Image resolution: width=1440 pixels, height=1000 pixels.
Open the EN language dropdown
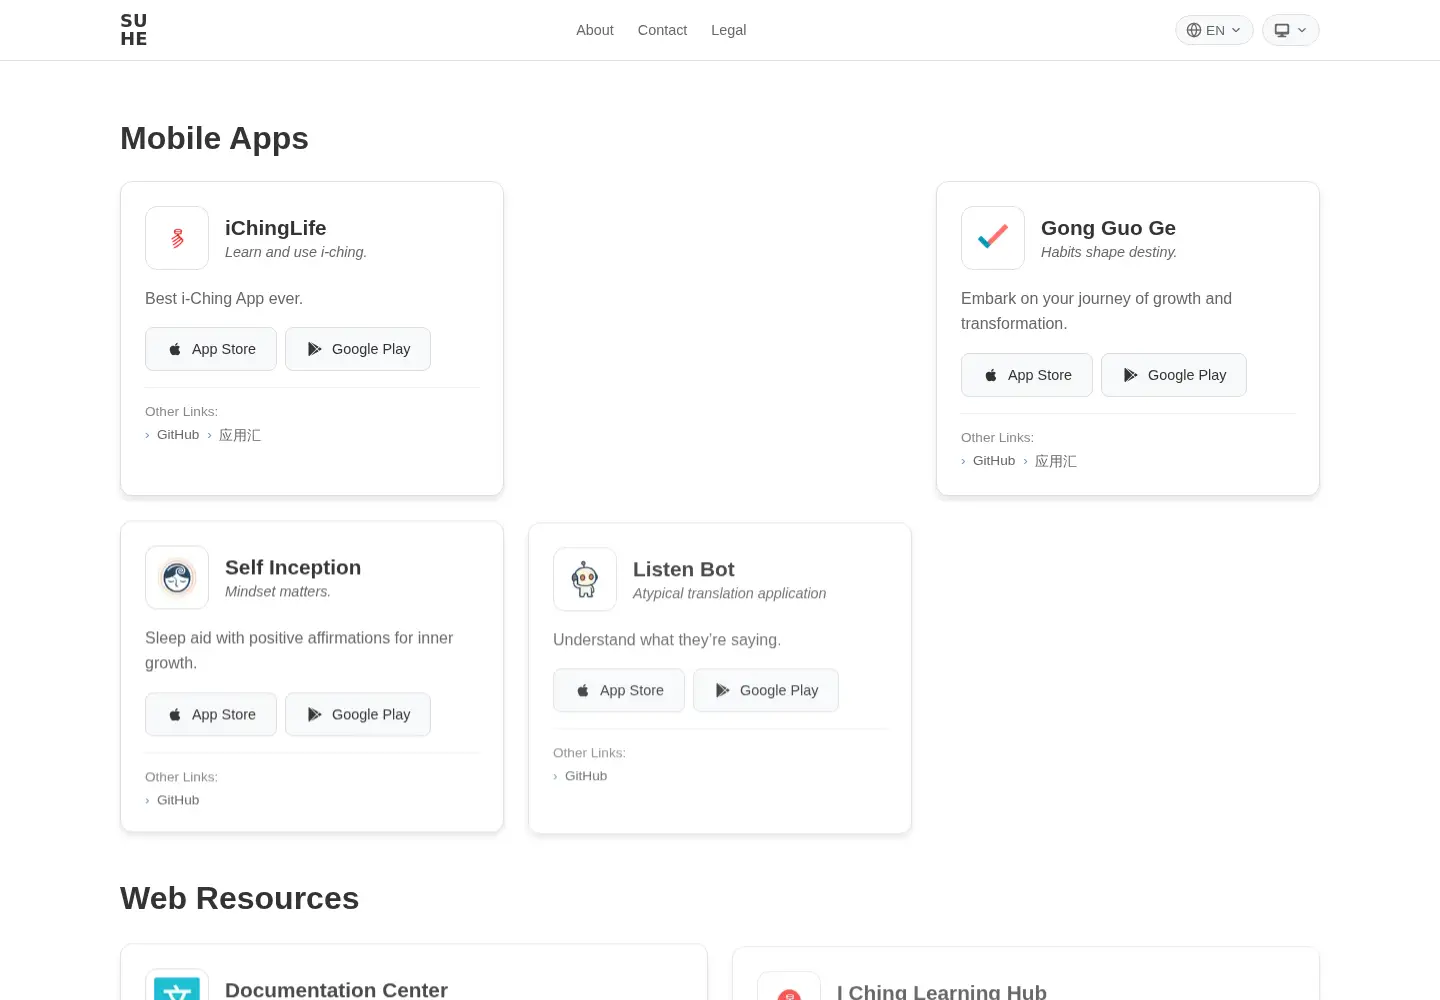(1214, 30)
